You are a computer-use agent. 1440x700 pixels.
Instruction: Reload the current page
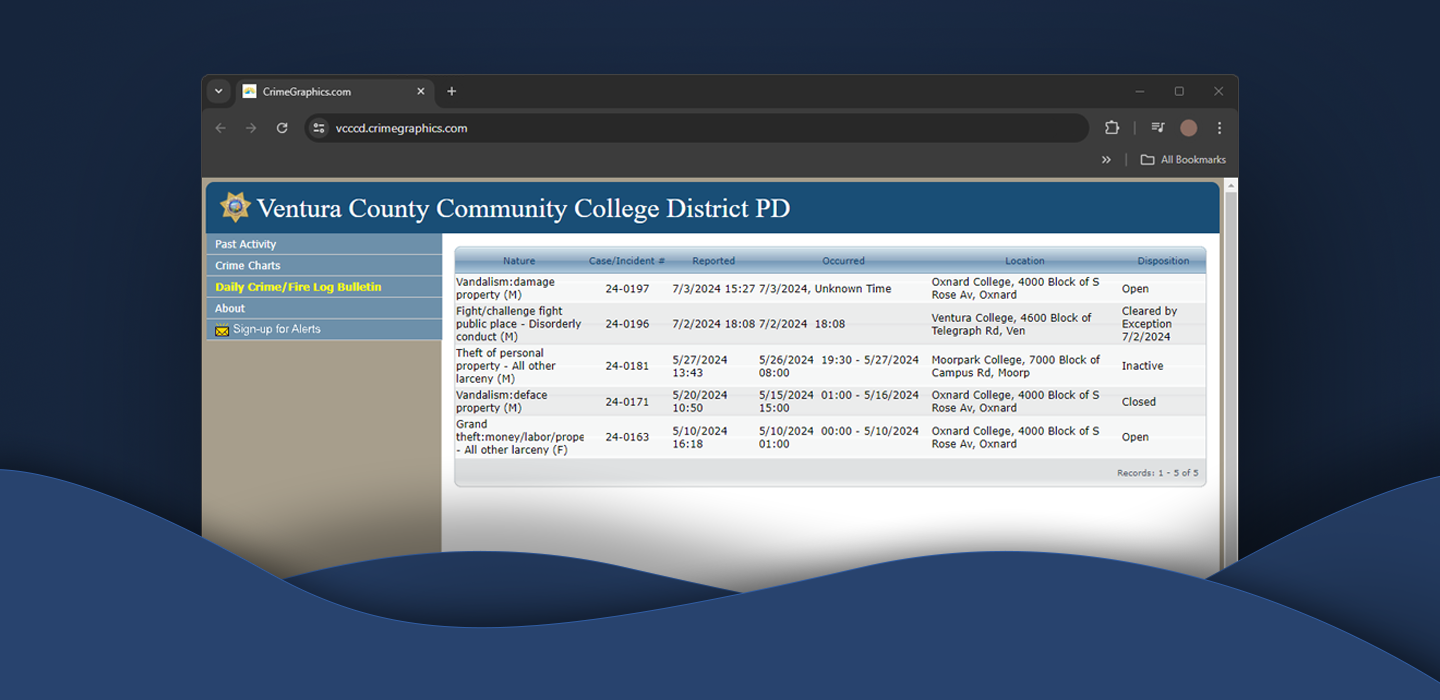point(282,128)
